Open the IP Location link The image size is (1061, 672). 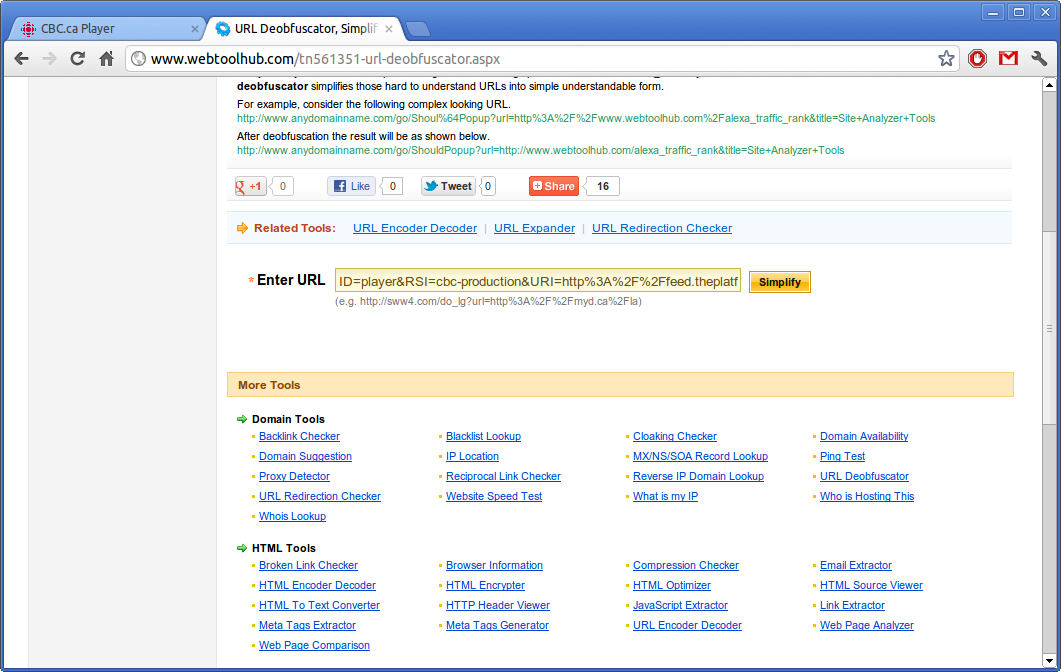click(472, 456)
